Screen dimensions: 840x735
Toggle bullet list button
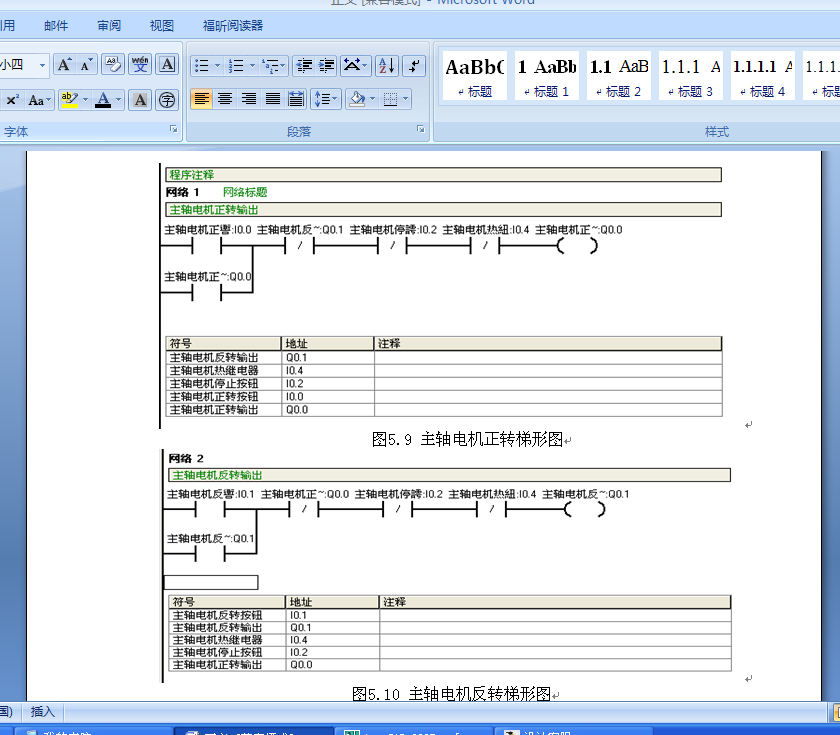coord(201,66)
